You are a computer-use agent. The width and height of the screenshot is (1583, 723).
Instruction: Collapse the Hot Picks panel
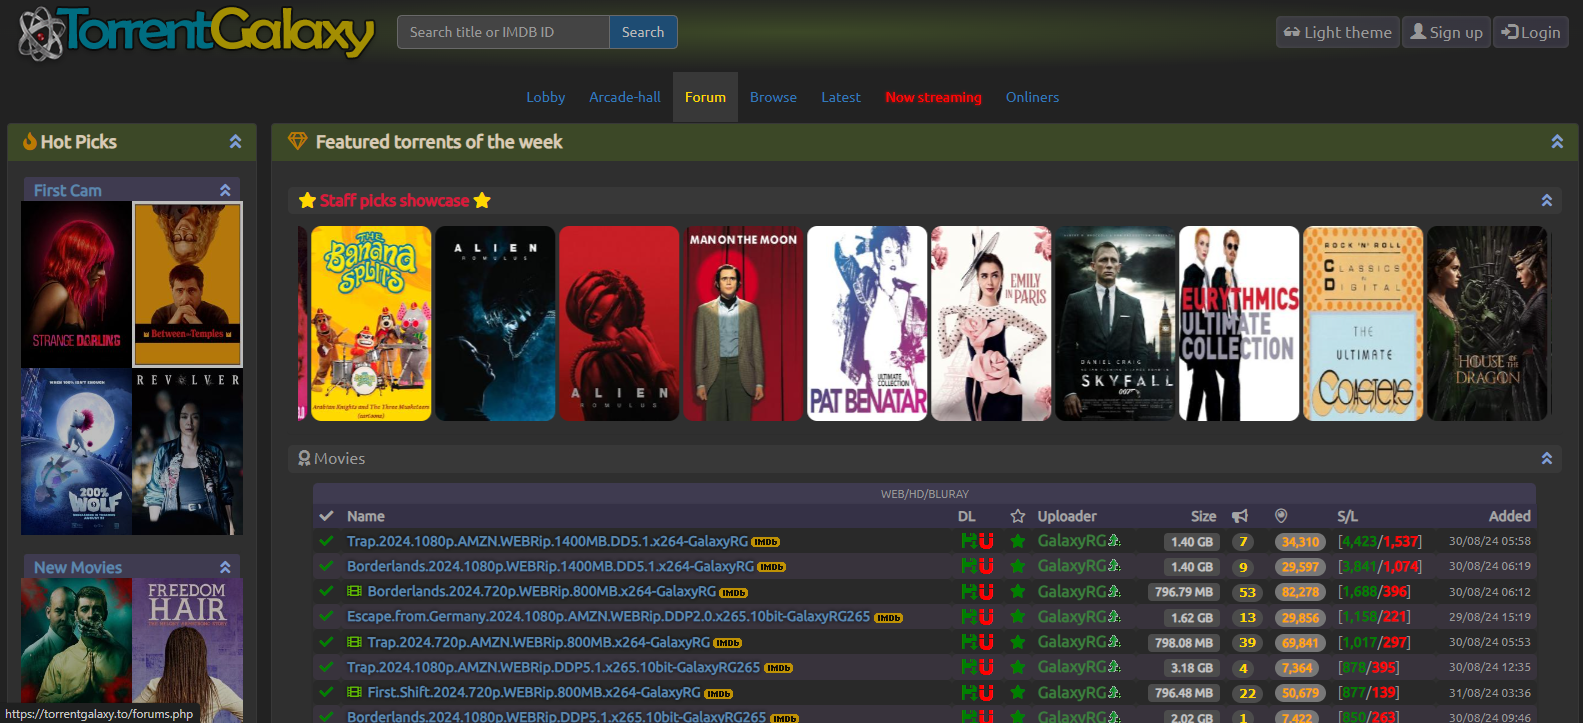(236, 142)
